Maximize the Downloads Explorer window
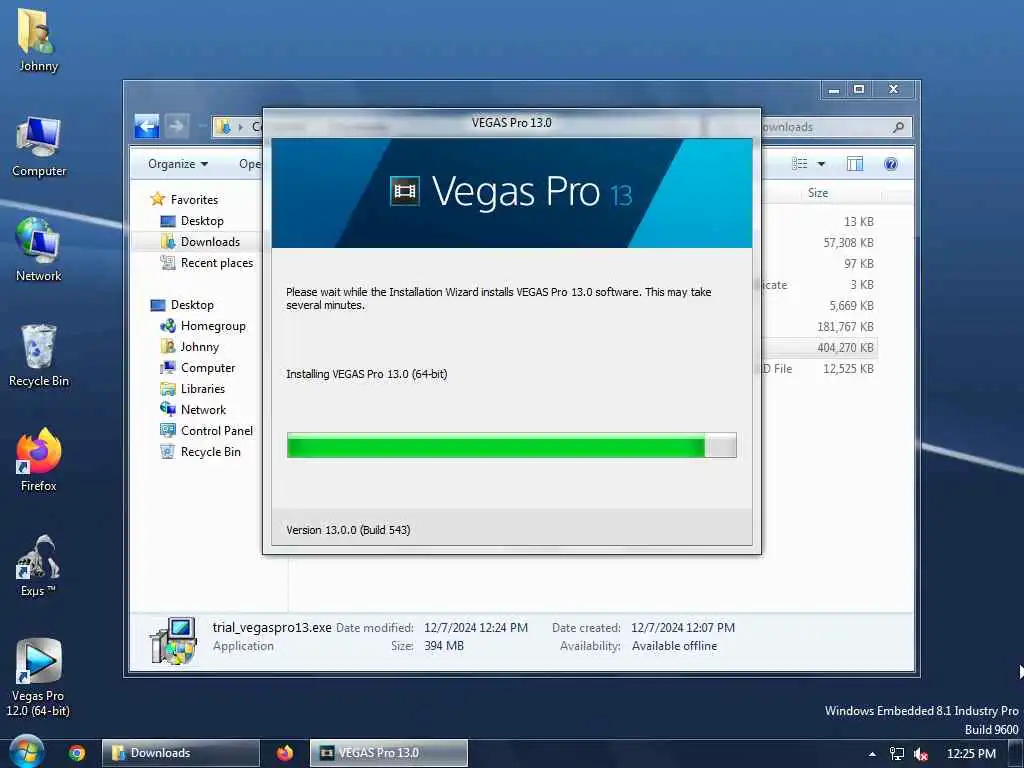This screenshot has width=1024, height=768. tap(859, 89)
